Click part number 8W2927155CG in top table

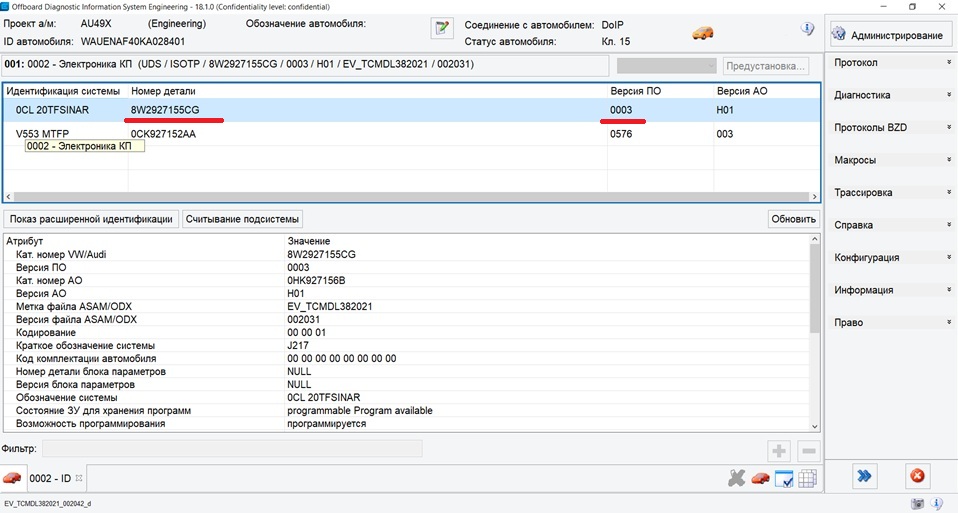pyautogui.click(x=165, y=110)
